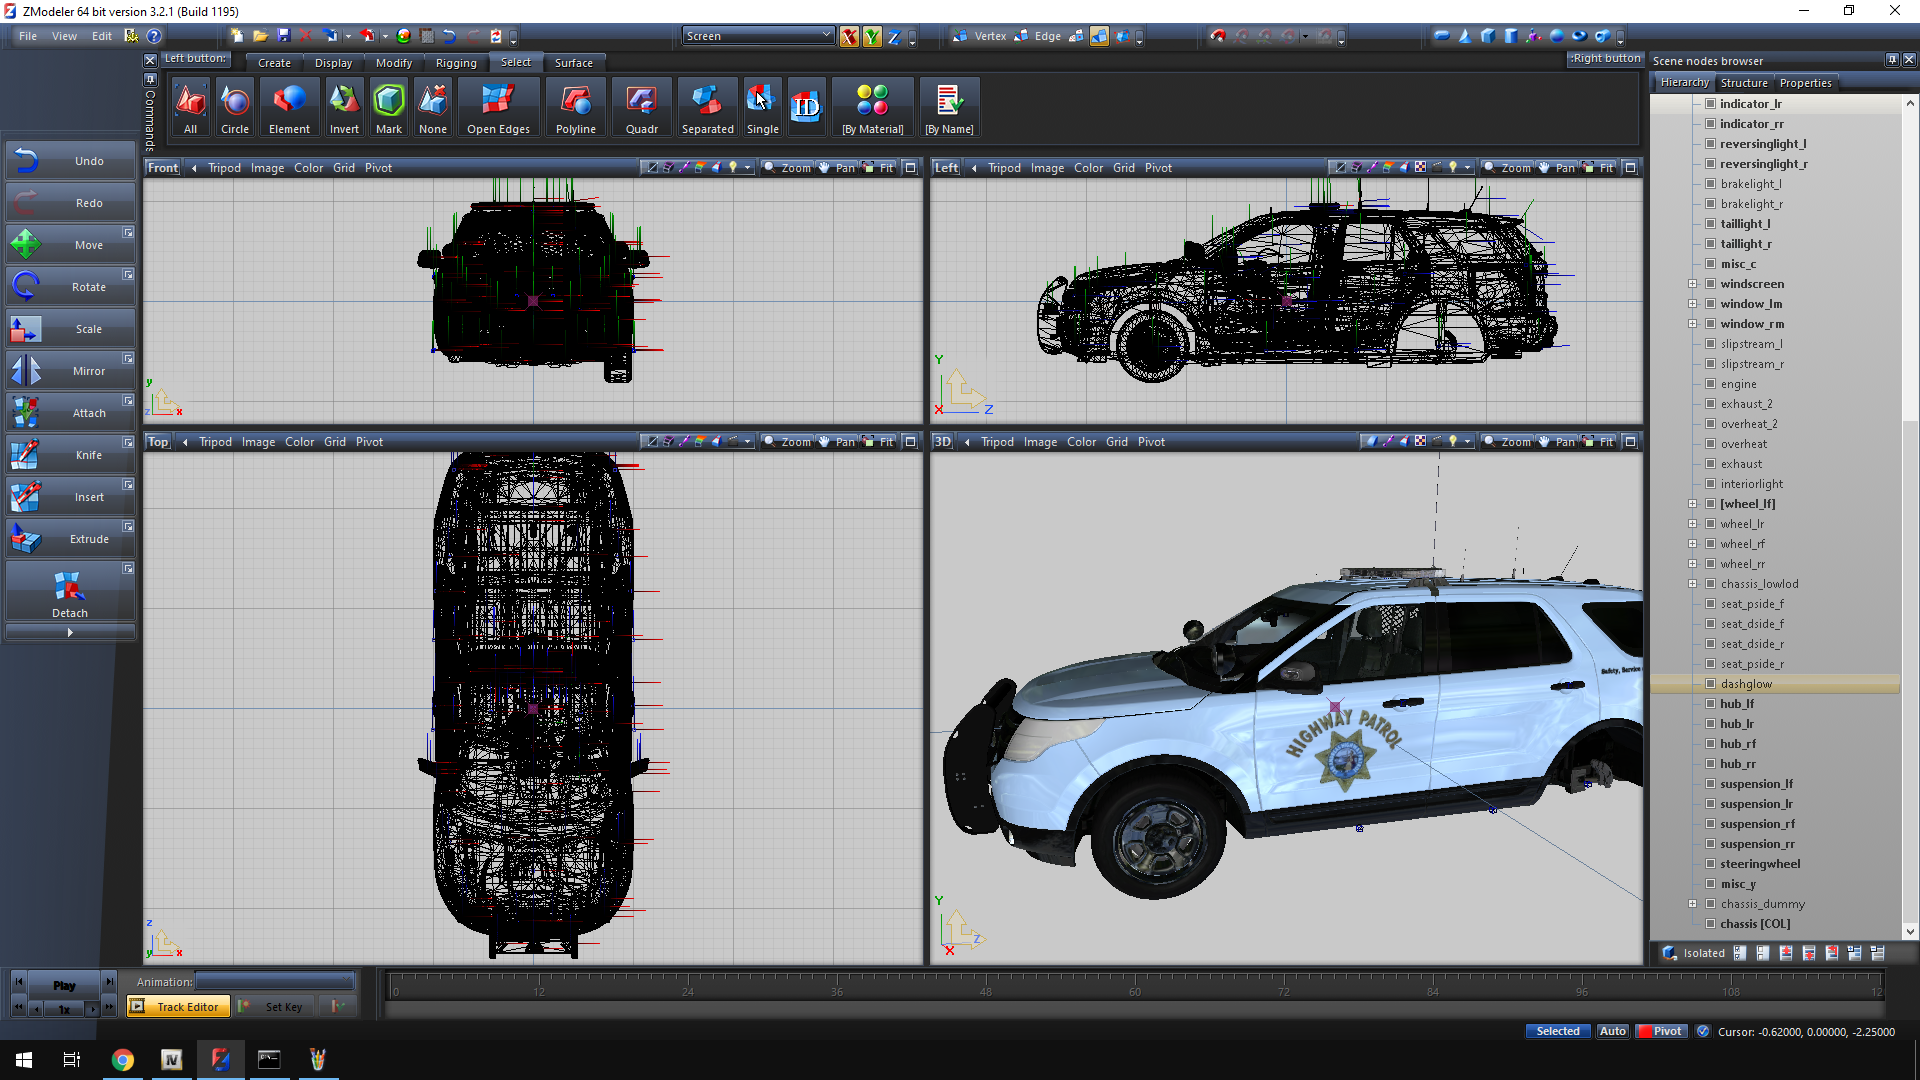
Task: Select the Circle selection tool
Action: [x=235, y=108]
